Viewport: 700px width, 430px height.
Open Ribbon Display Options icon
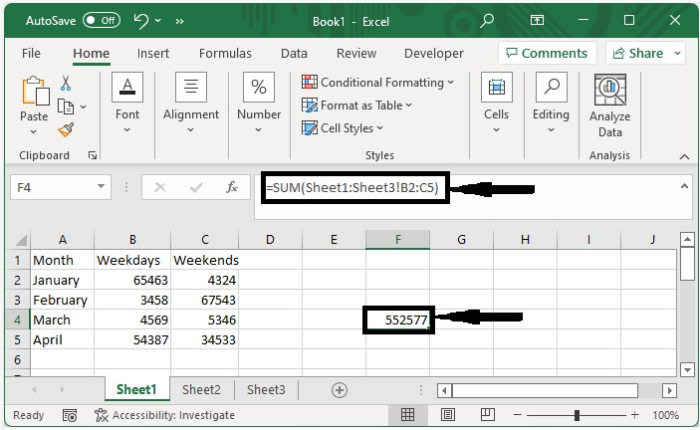[537, 20]
